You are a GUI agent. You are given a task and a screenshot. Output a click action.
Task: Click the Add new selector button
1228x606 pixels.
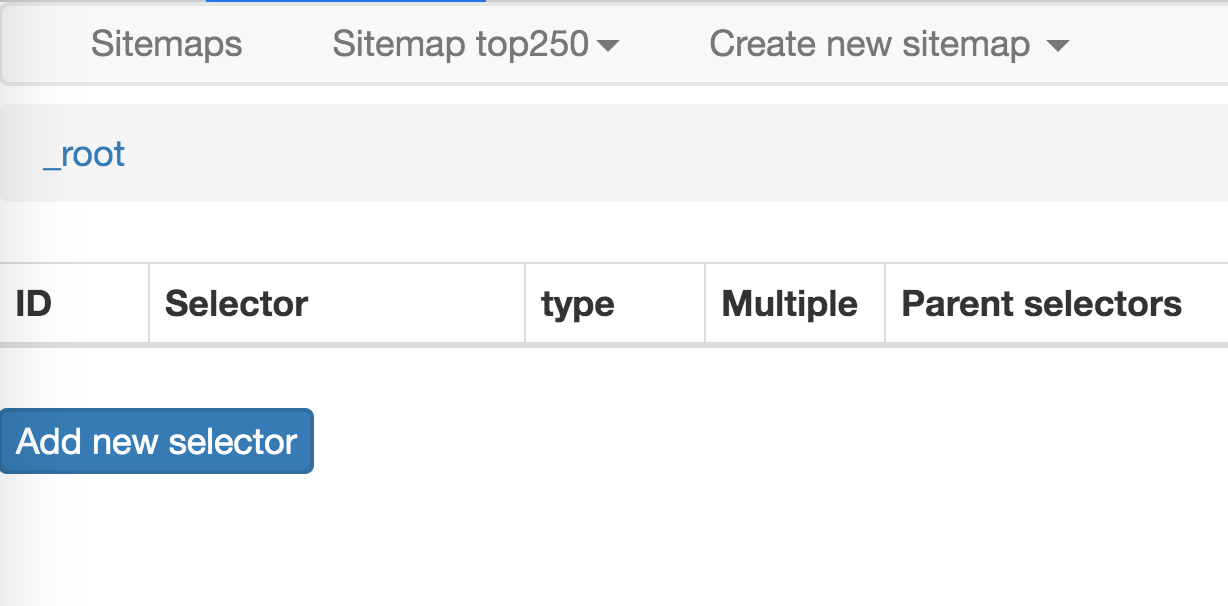[157, 441]
